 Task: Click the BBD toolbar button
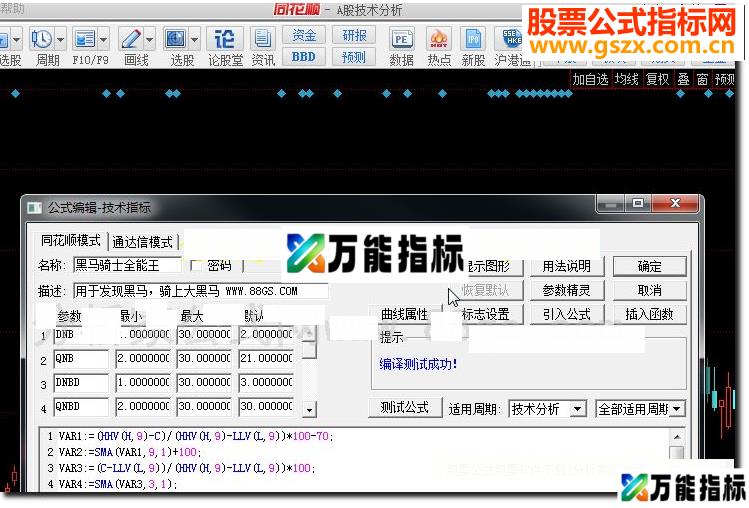click(304, 57)
